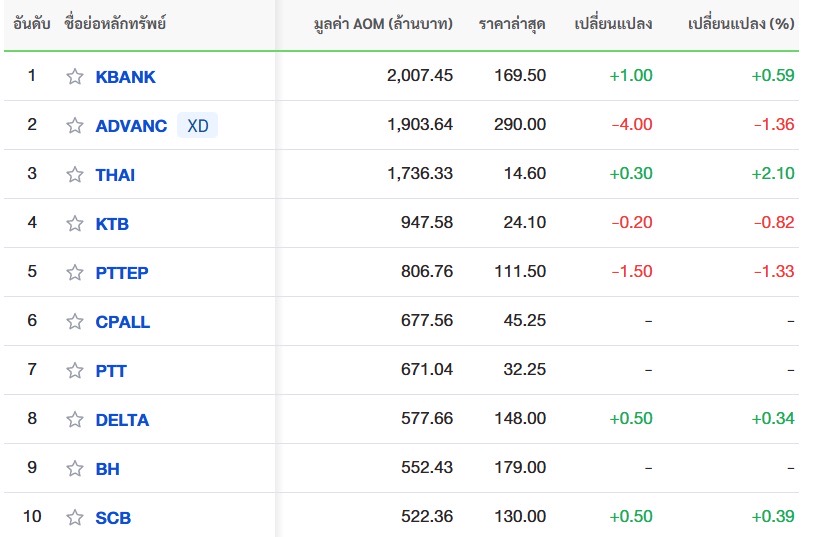Image resolution: width=813 pixels, height=537 pixels.
Task: Open the KBANK stock link
Action: coord(126,77)
